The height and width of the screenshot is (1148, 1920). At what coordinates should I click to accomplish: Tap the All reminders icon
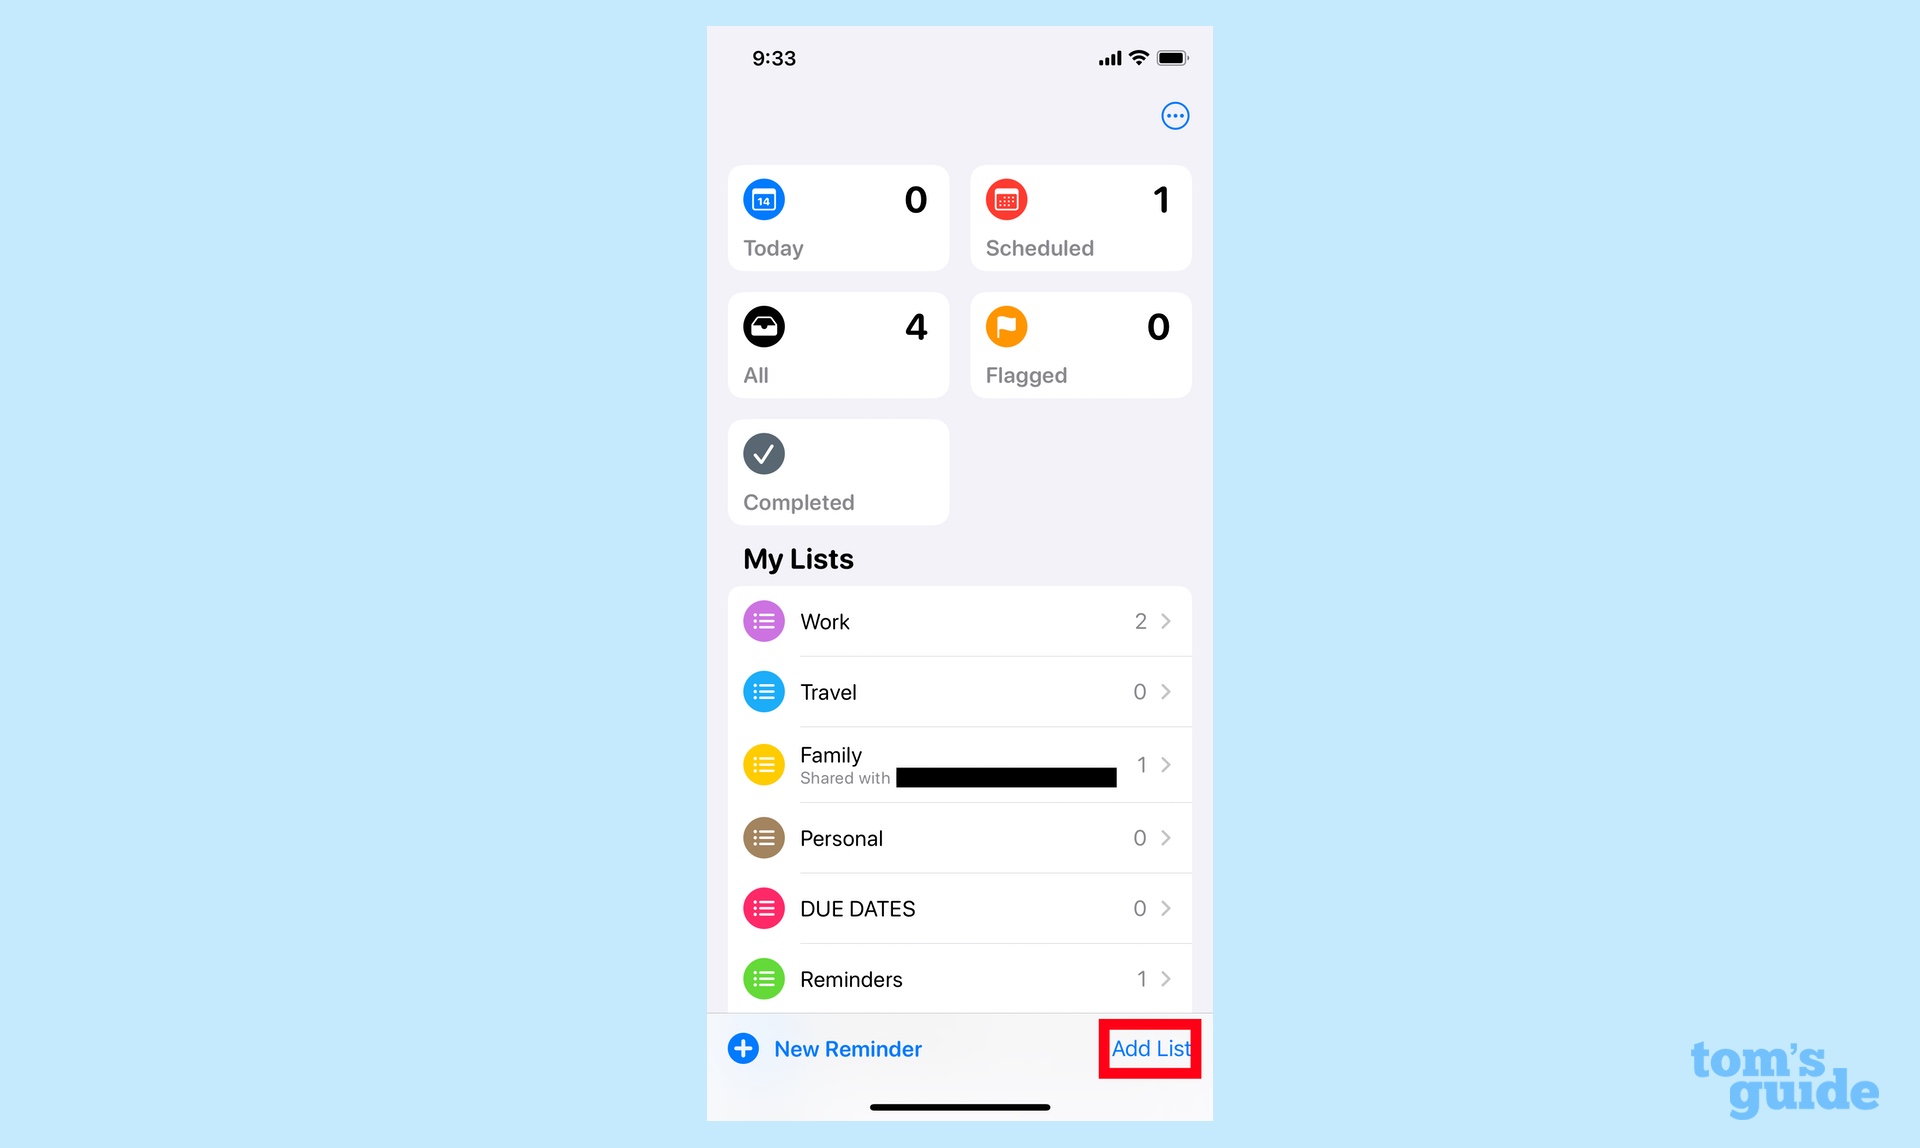click(760, 324)
